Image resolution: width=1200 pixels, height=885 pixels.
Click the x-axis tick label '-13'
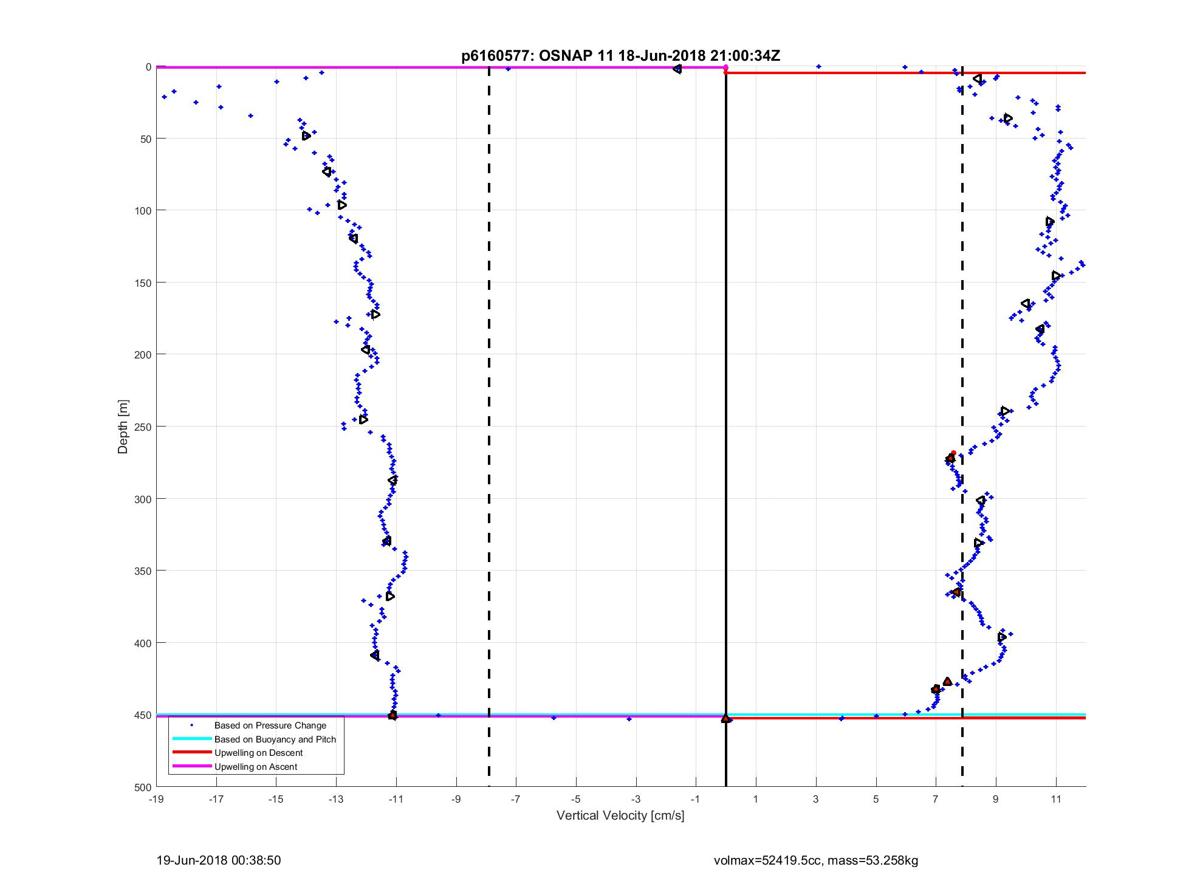(x=336, y=799)
